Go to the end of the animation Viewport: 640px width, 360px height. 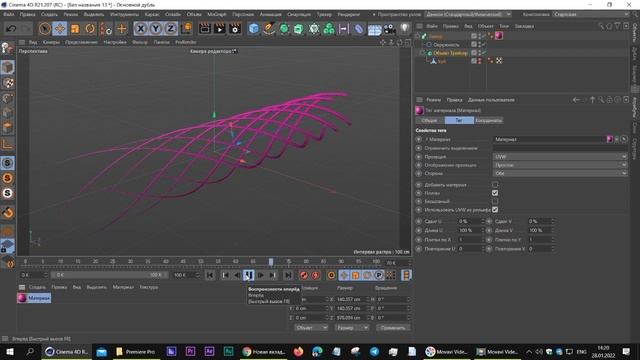click(x=288, y=275)
